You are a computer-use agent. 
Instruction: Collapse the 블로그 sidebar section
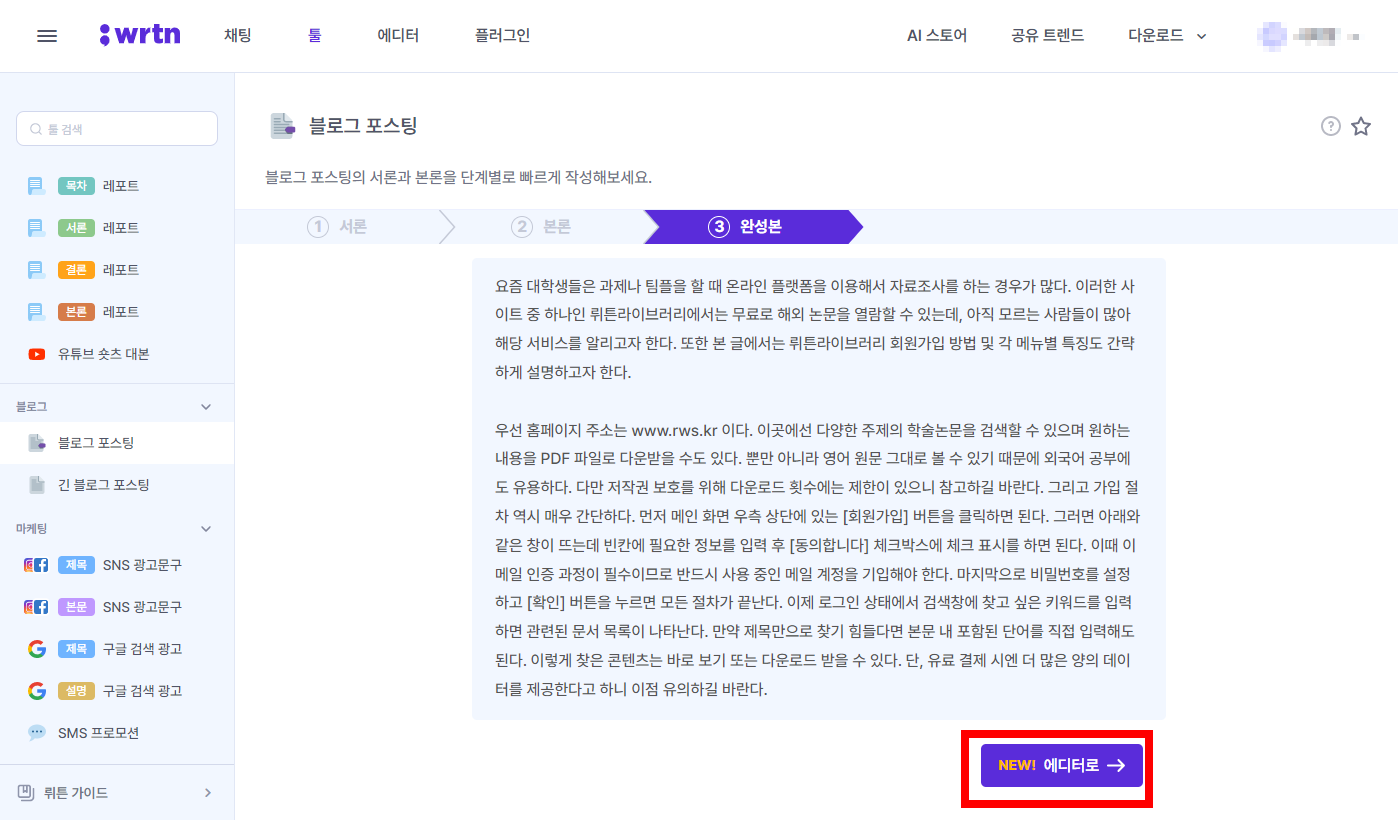[205, 405]
